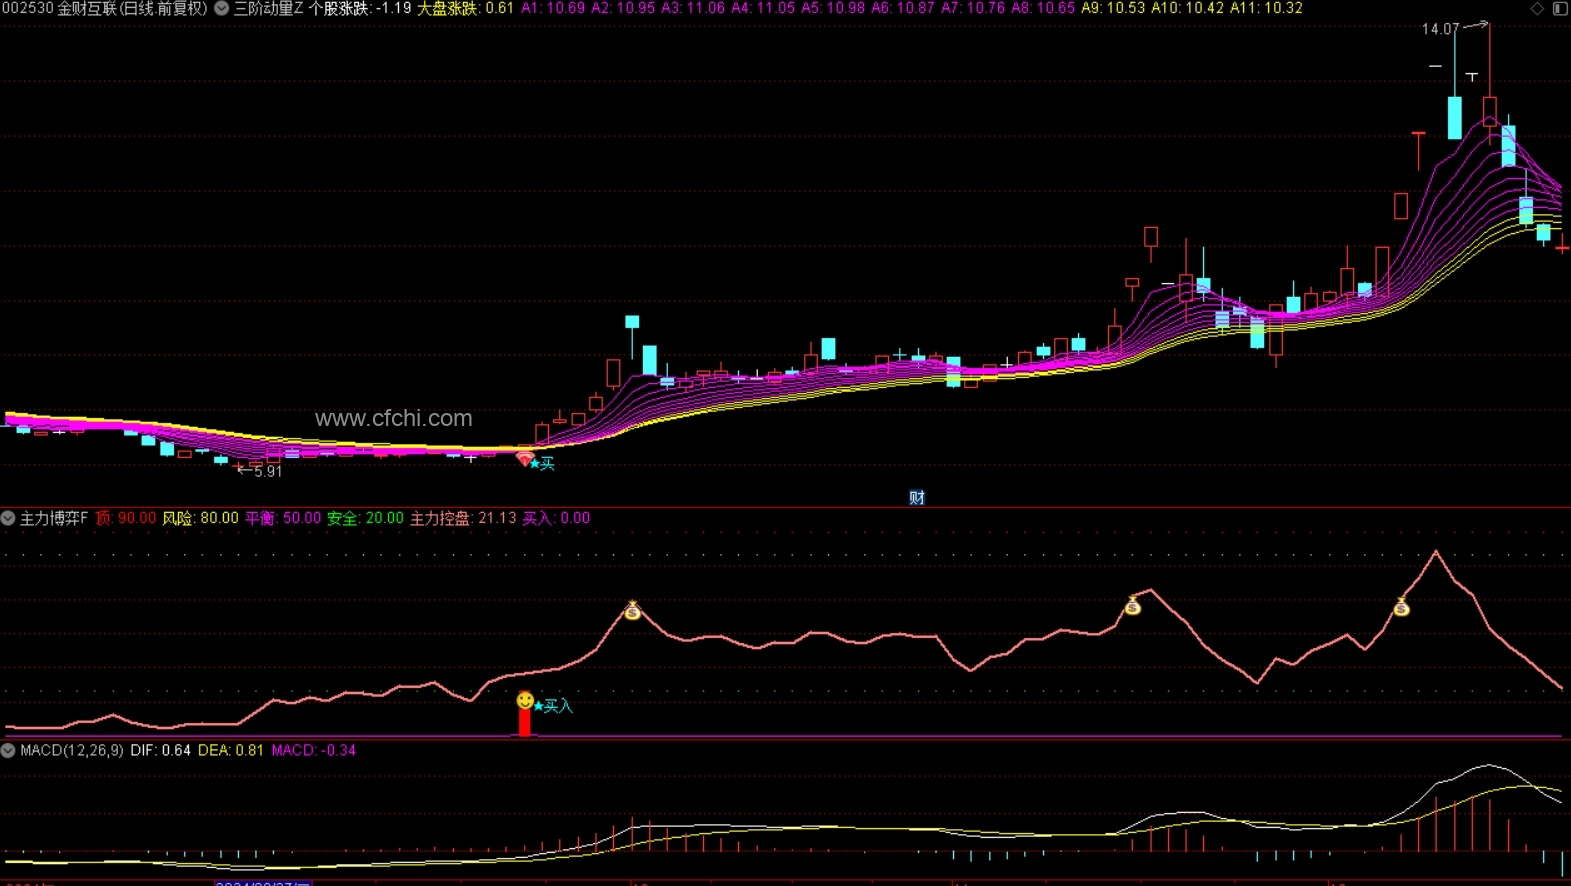Screen dimensions: 1571x886
Task: Click the ★买 label on the price chart
Action: point(543,463)
